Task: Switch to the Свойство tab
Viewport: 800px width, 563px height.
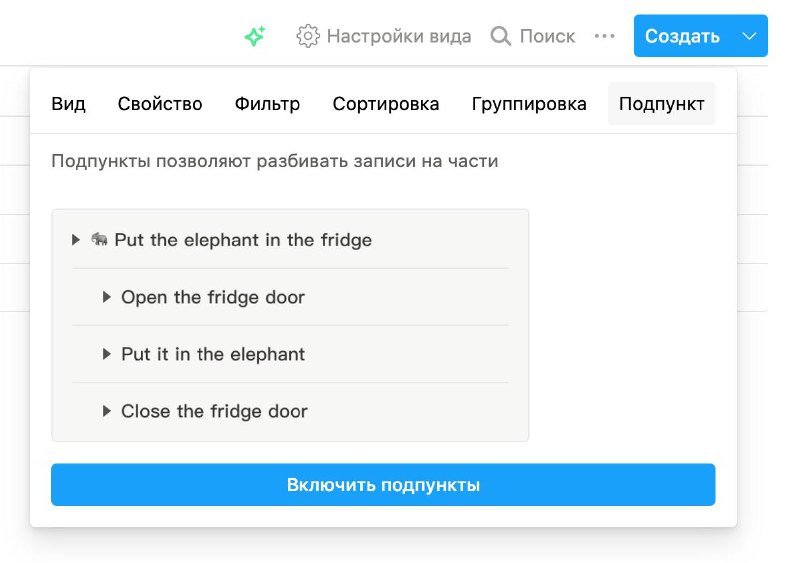Action: [x=160, y=104]
